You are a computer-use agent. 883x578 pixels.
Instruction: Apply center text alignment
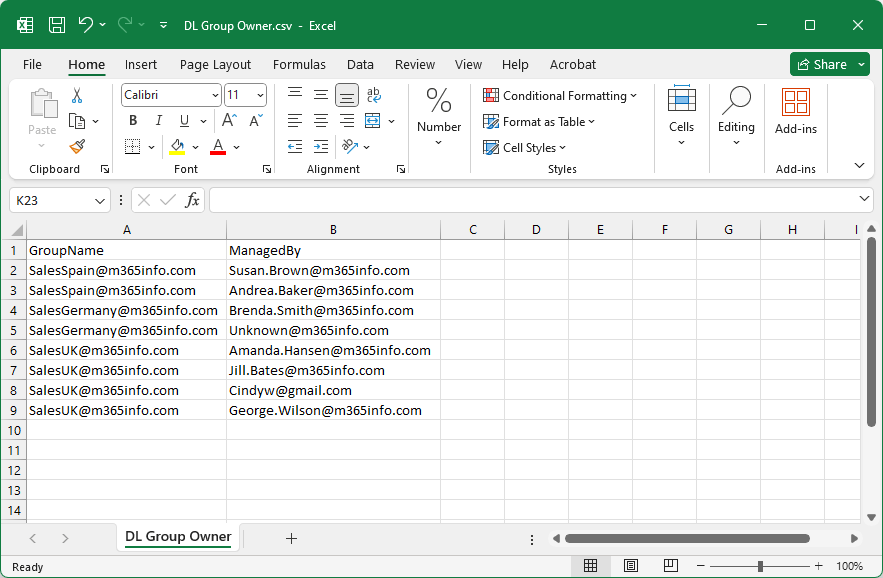click(320, 120)
